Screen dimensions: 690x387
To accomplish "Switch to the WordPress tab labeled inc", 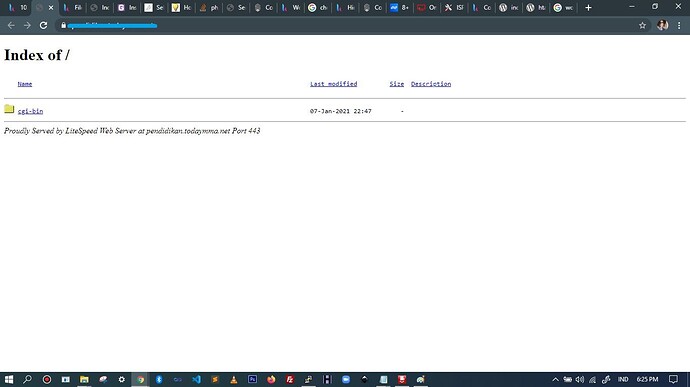I will point(509,7).
